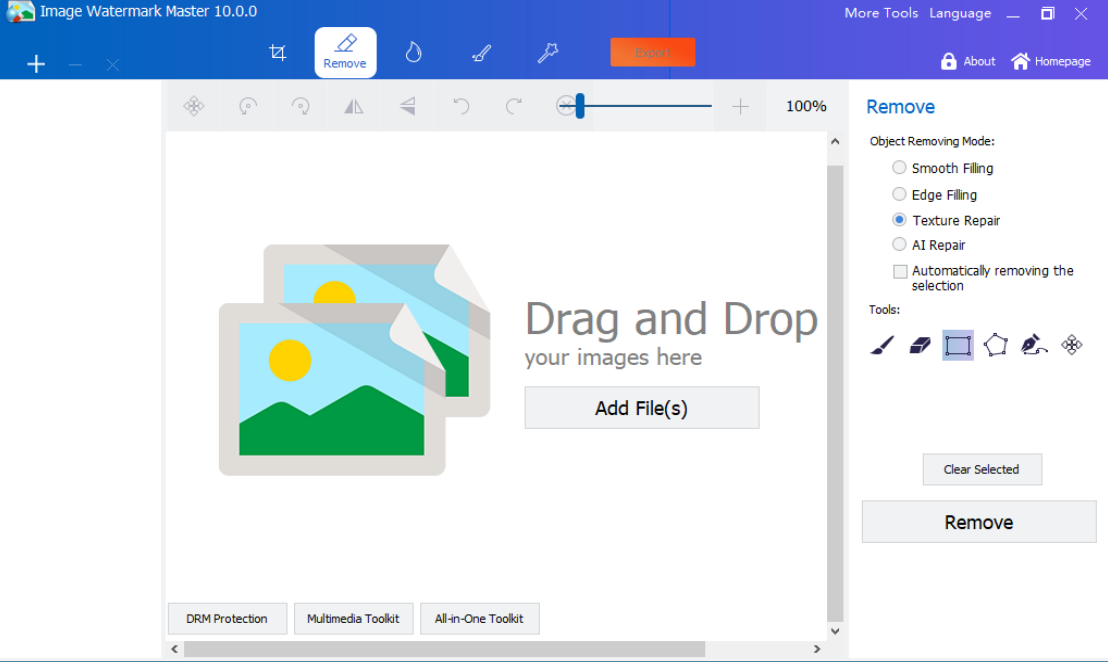This screenshot has width=1108, height=662.
Task: Click the About lock icon
Action: [948, 61]
